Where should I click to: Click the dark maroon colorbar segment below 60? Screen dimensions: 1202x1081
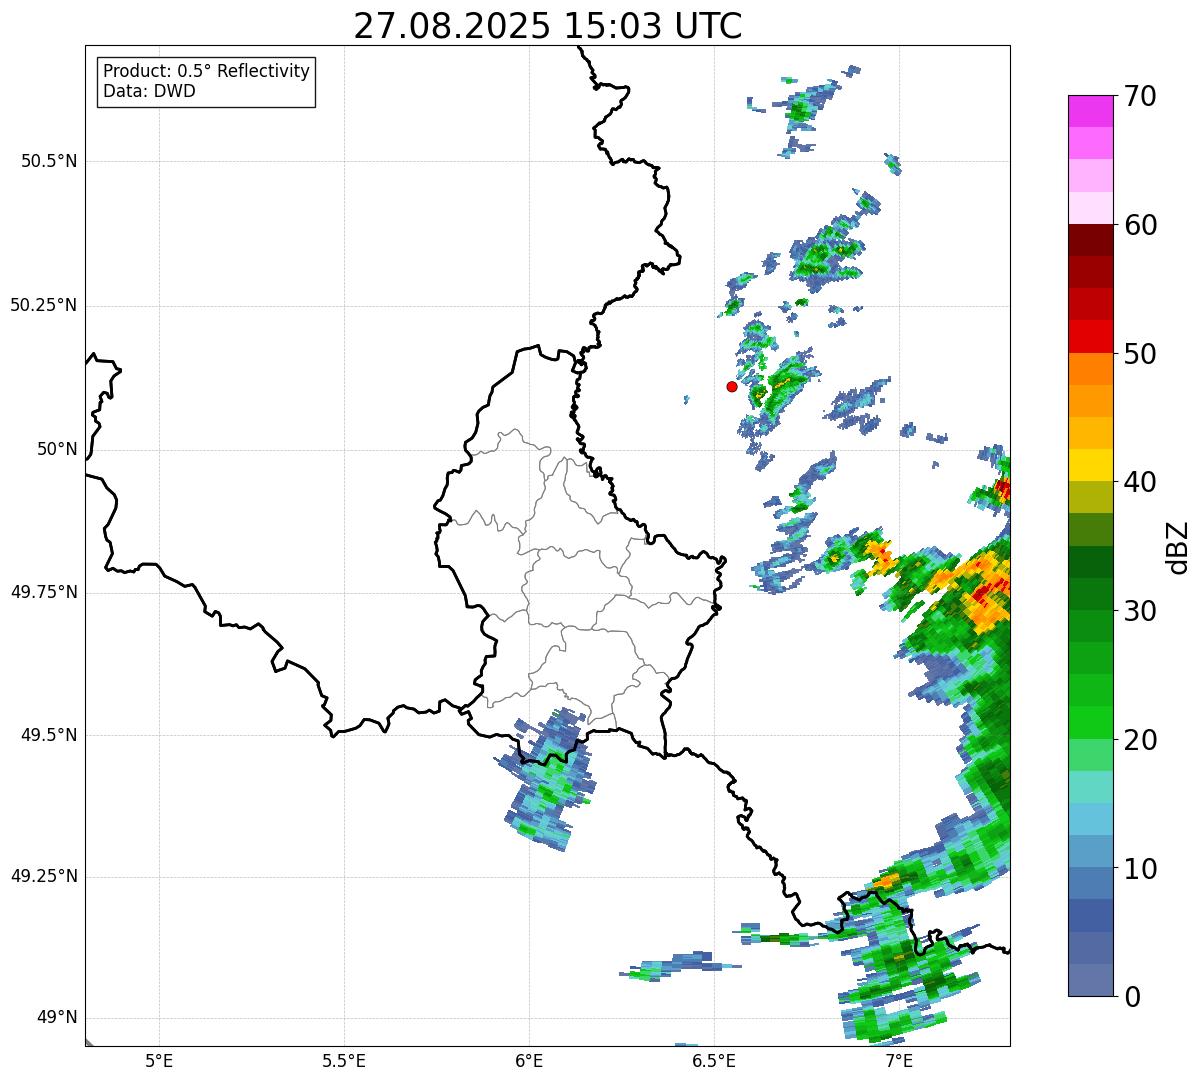(1090, 240)
